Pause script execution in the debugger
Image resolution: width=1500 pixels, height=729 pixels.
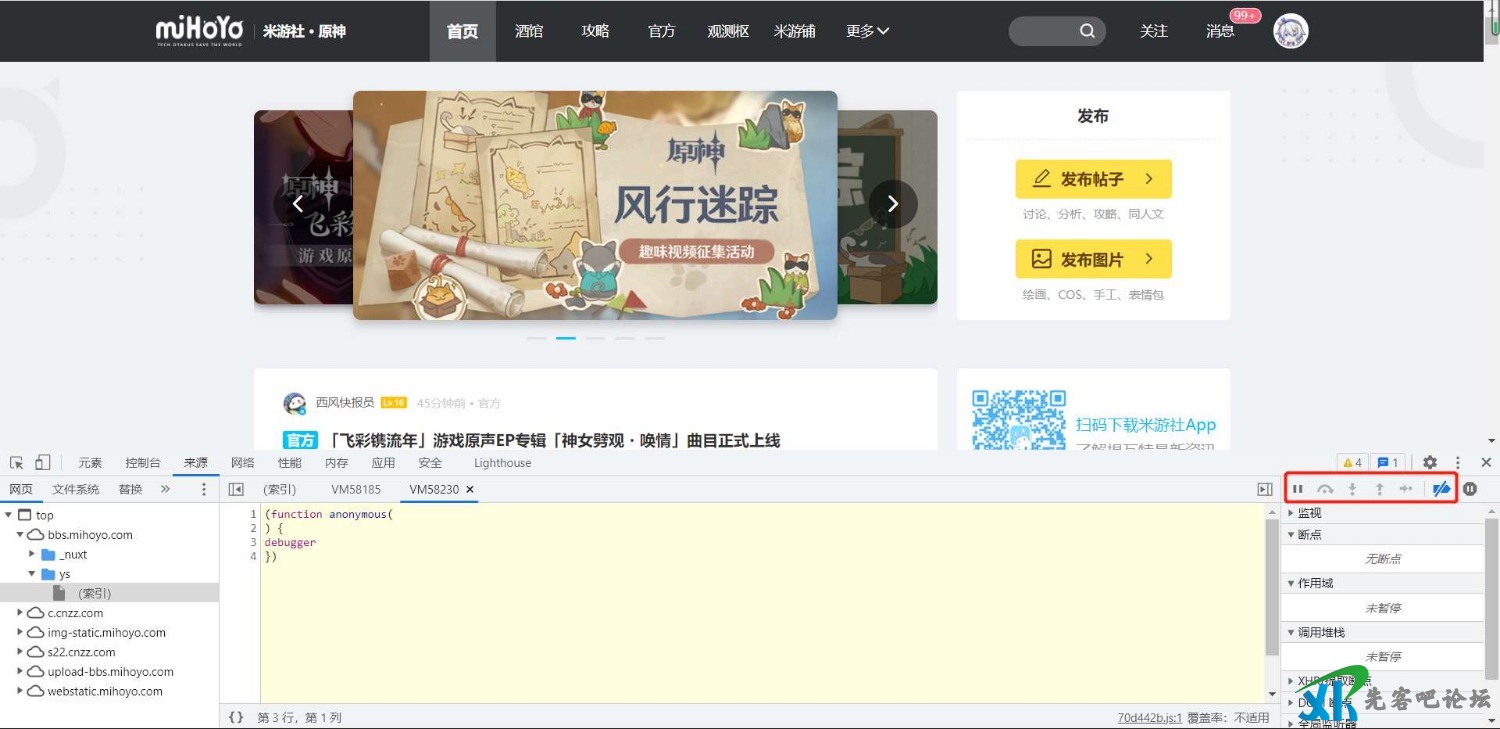point(1297,489)
